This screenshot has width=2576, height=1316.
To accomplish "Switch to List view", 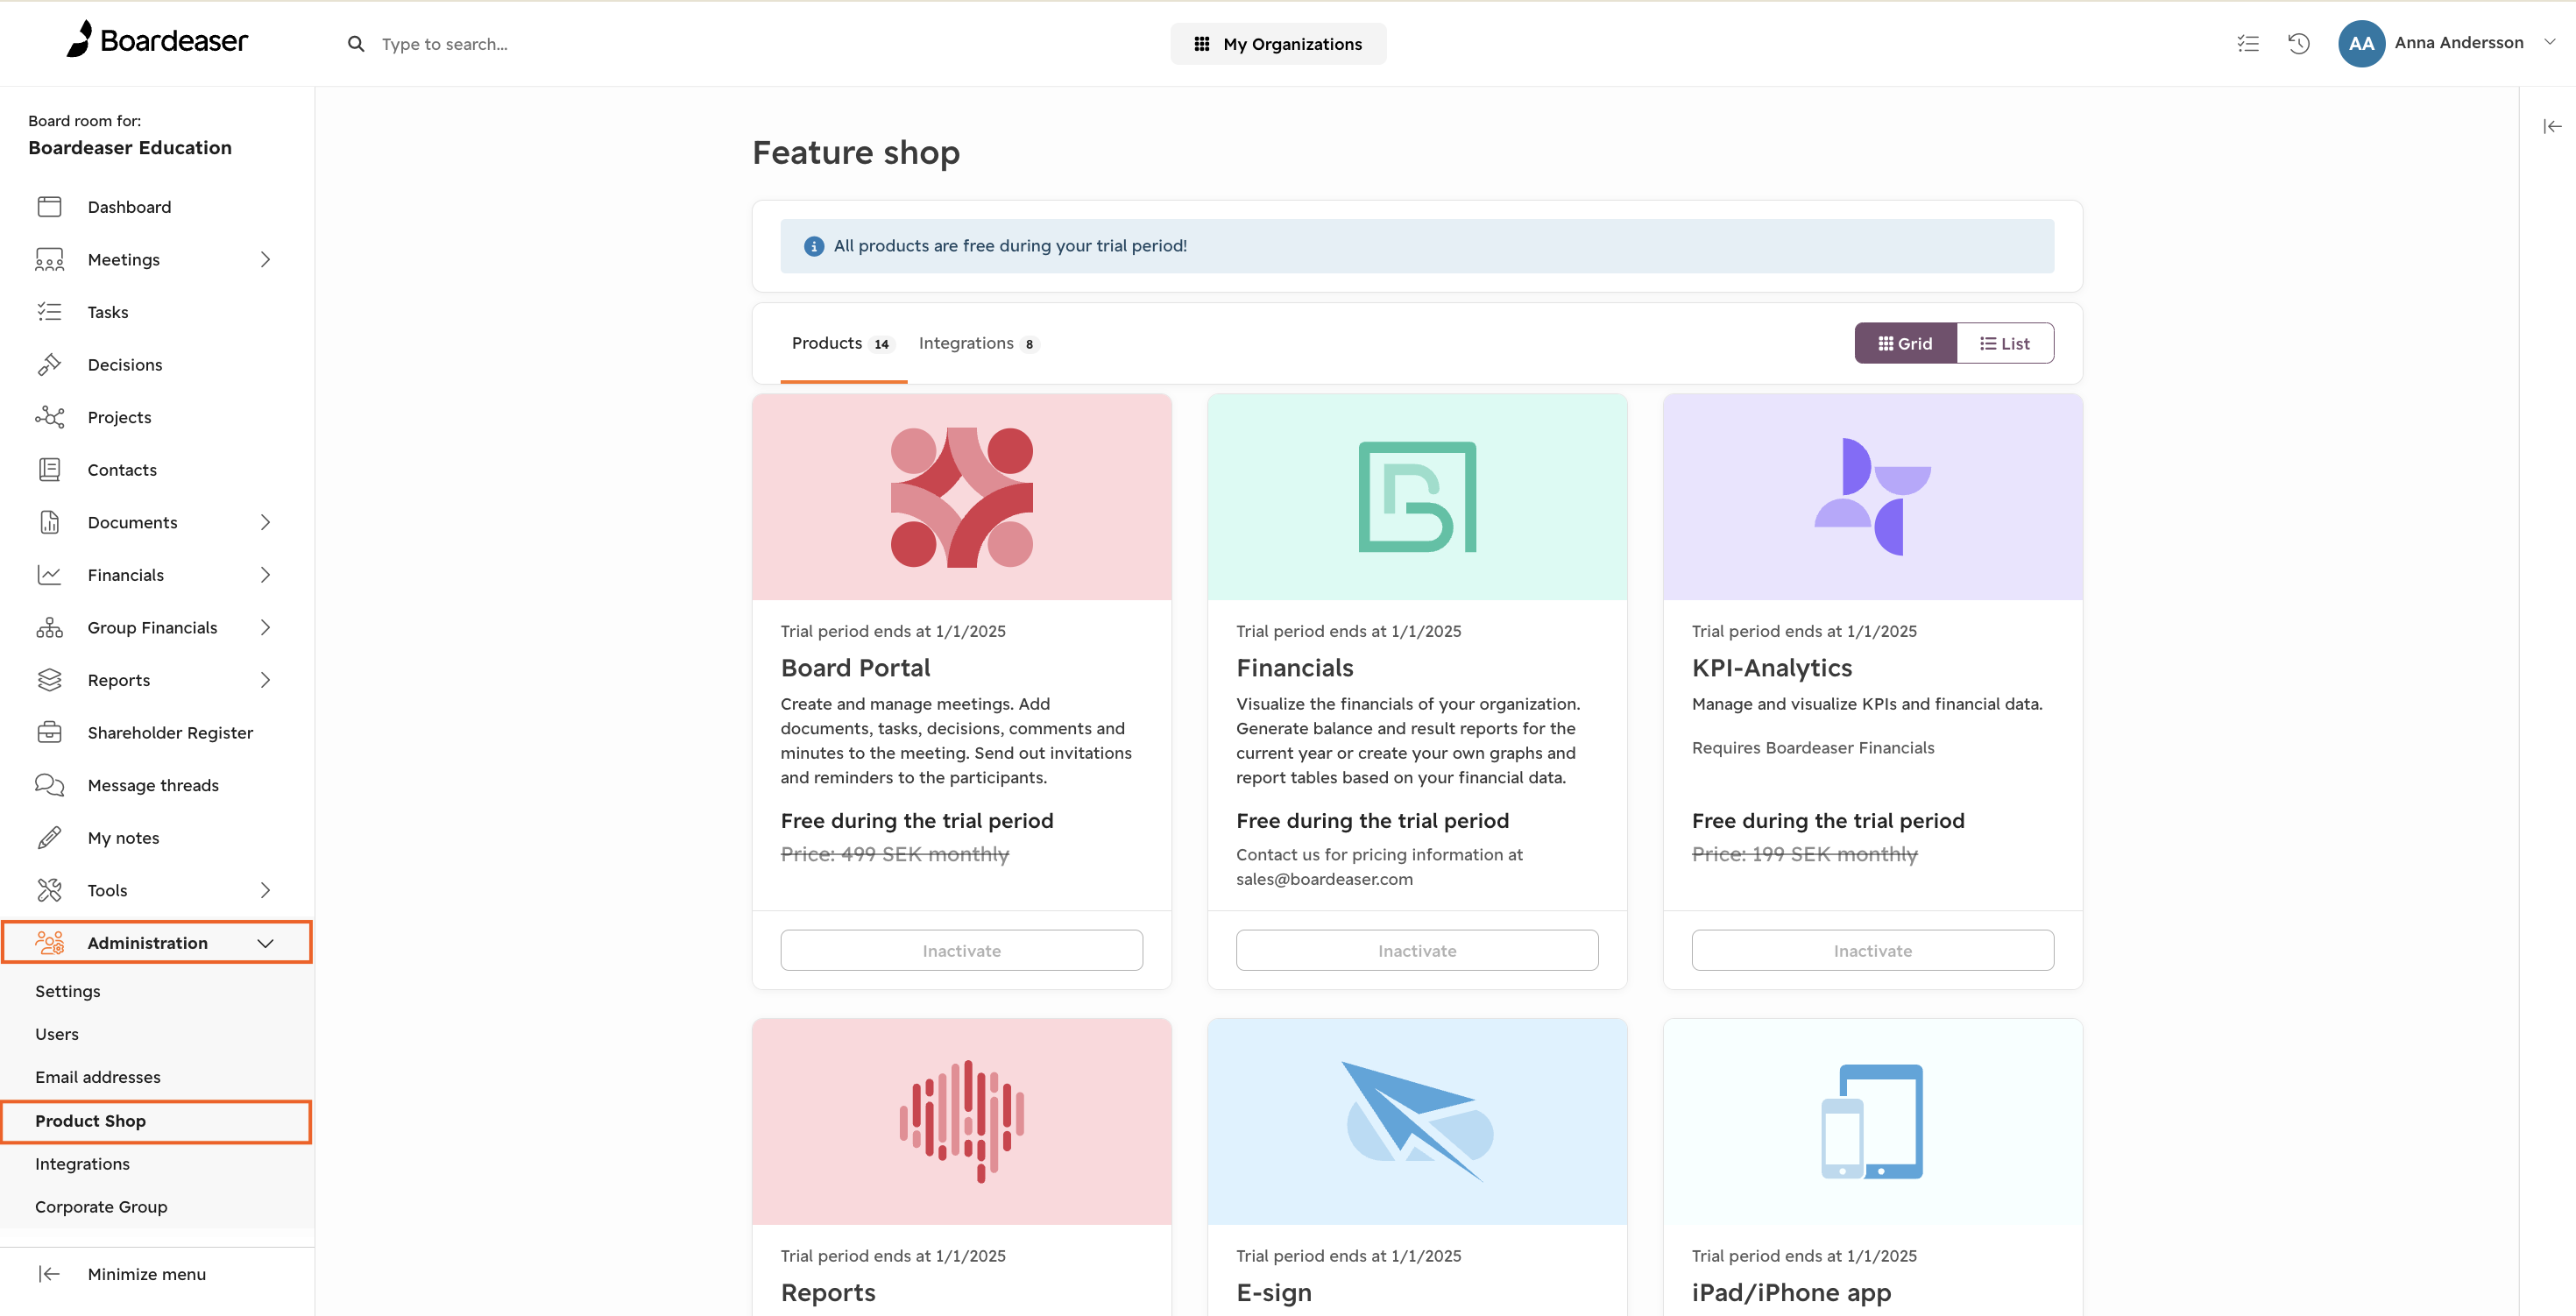I will pos(2005,343).
